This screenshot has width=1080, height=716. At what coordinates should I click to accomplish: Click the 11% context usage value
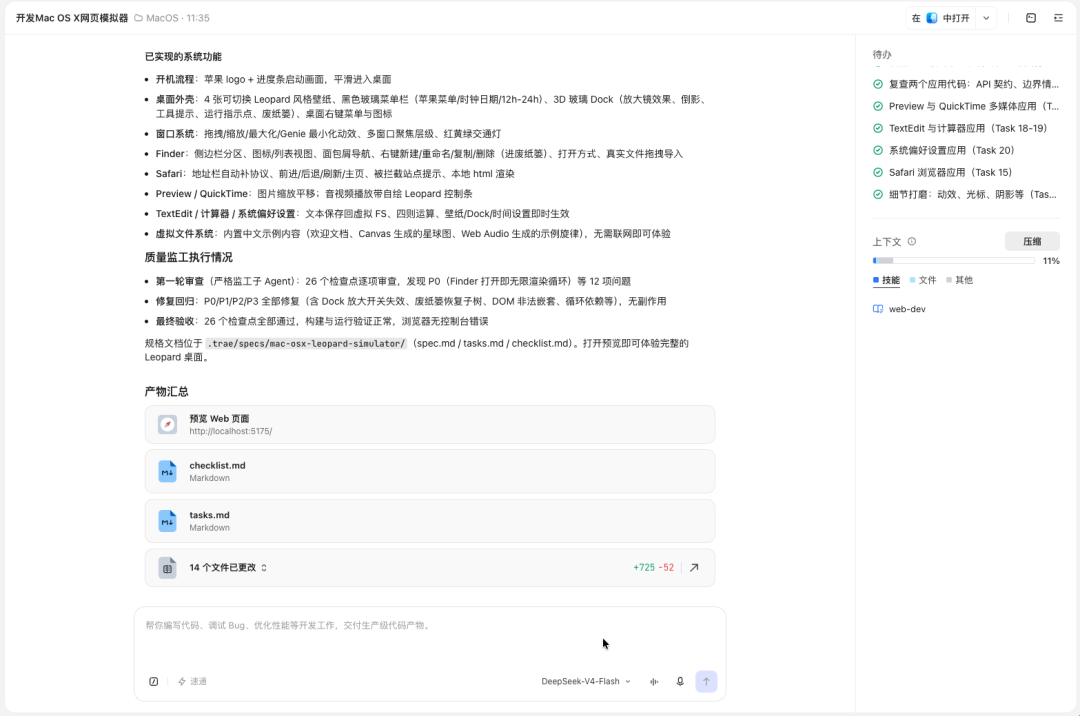pyautogui.click(x=1051, y=261)
